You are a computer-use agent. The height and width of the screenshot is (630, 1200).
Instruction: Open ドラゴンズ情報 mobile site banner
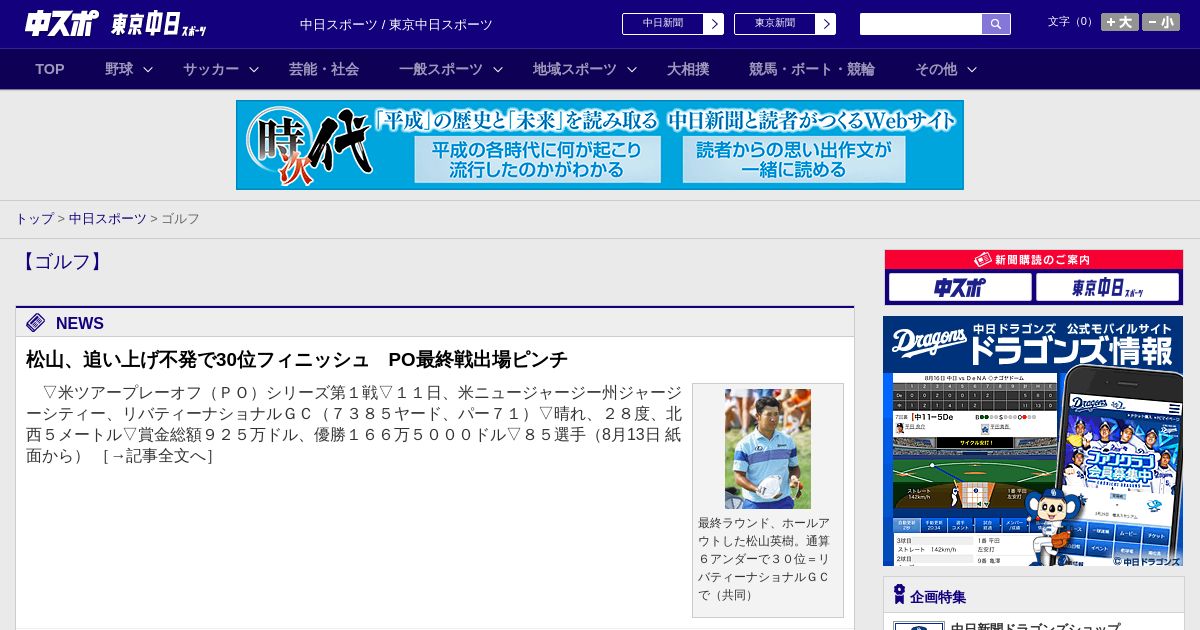(1033, 441)
